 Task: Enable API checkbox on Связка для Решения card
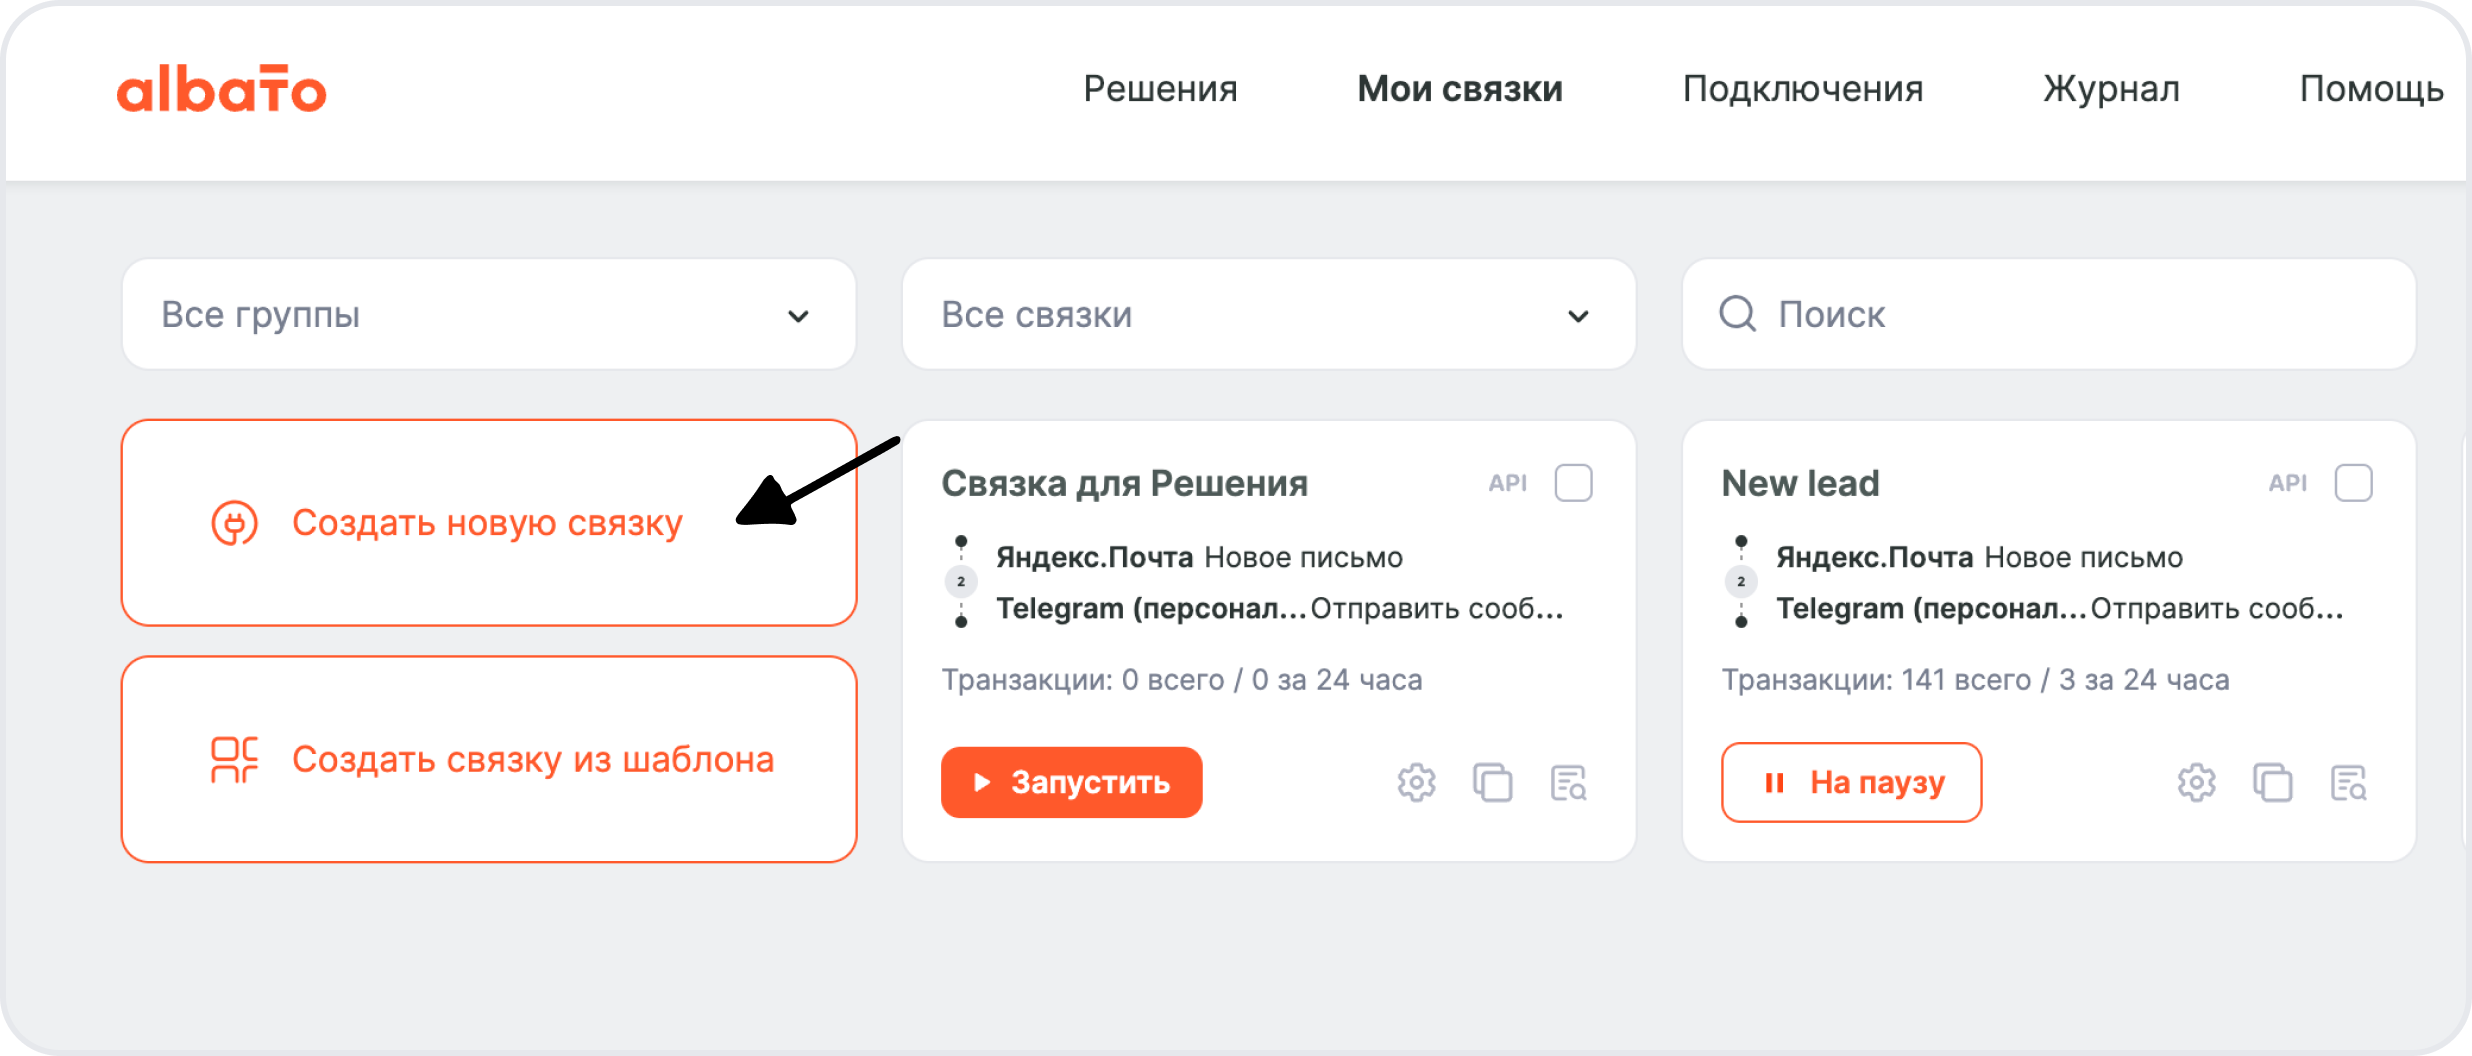(1573, 483)
